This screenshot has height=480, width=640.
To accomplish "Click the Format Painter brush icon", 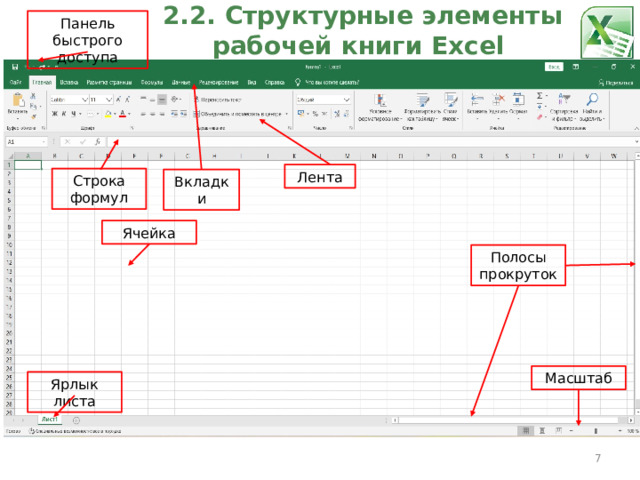I will point(33,117).
